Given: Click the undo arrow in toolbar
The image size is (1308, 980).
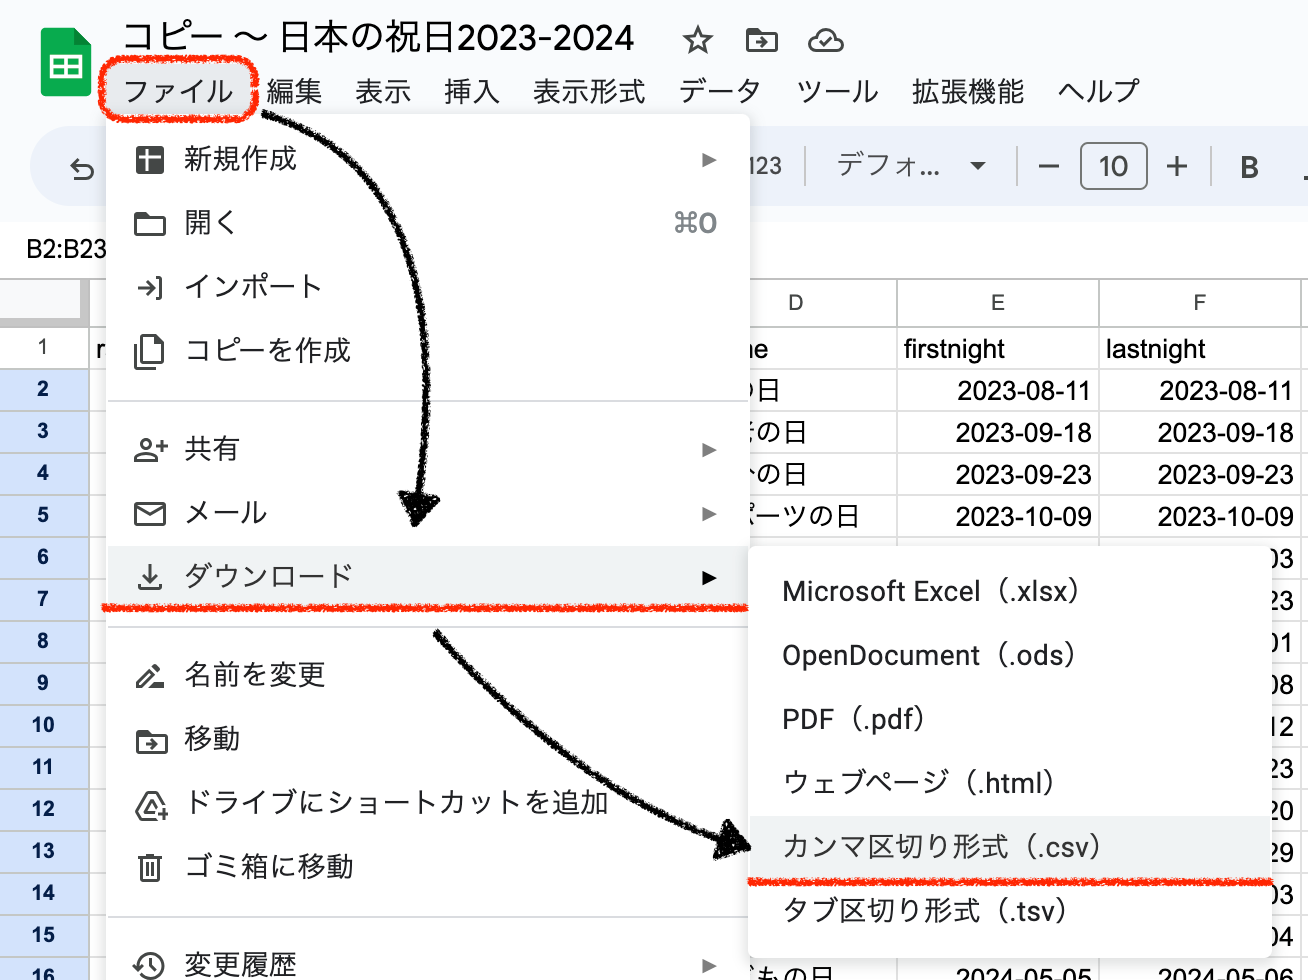Looking at the screenshot, I should [82, 169].
